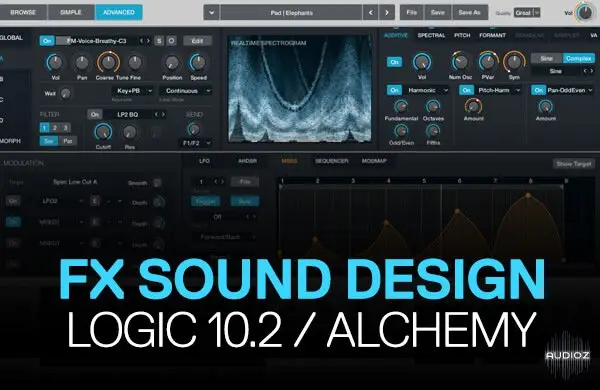Image resolution: width=600 pixels, height=390 pixels.
Task: Open the Pitch-Harm effect dropdown
Action: (x=498, y=90)
